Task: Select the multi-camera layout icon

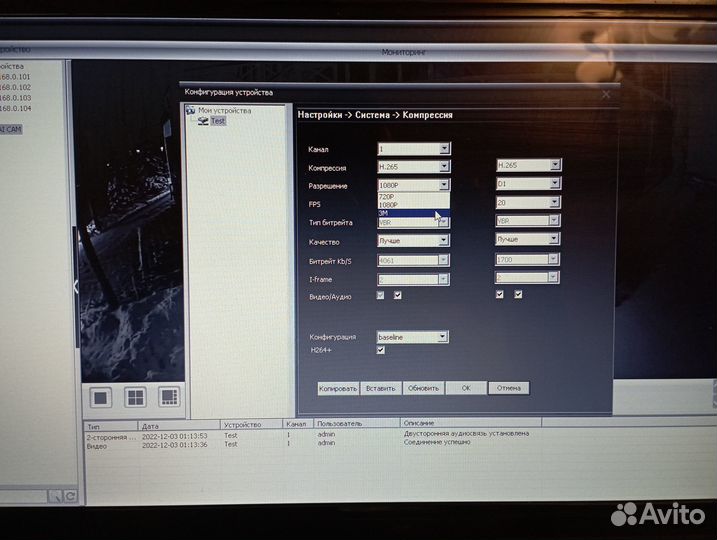Action: pos(168,397)
